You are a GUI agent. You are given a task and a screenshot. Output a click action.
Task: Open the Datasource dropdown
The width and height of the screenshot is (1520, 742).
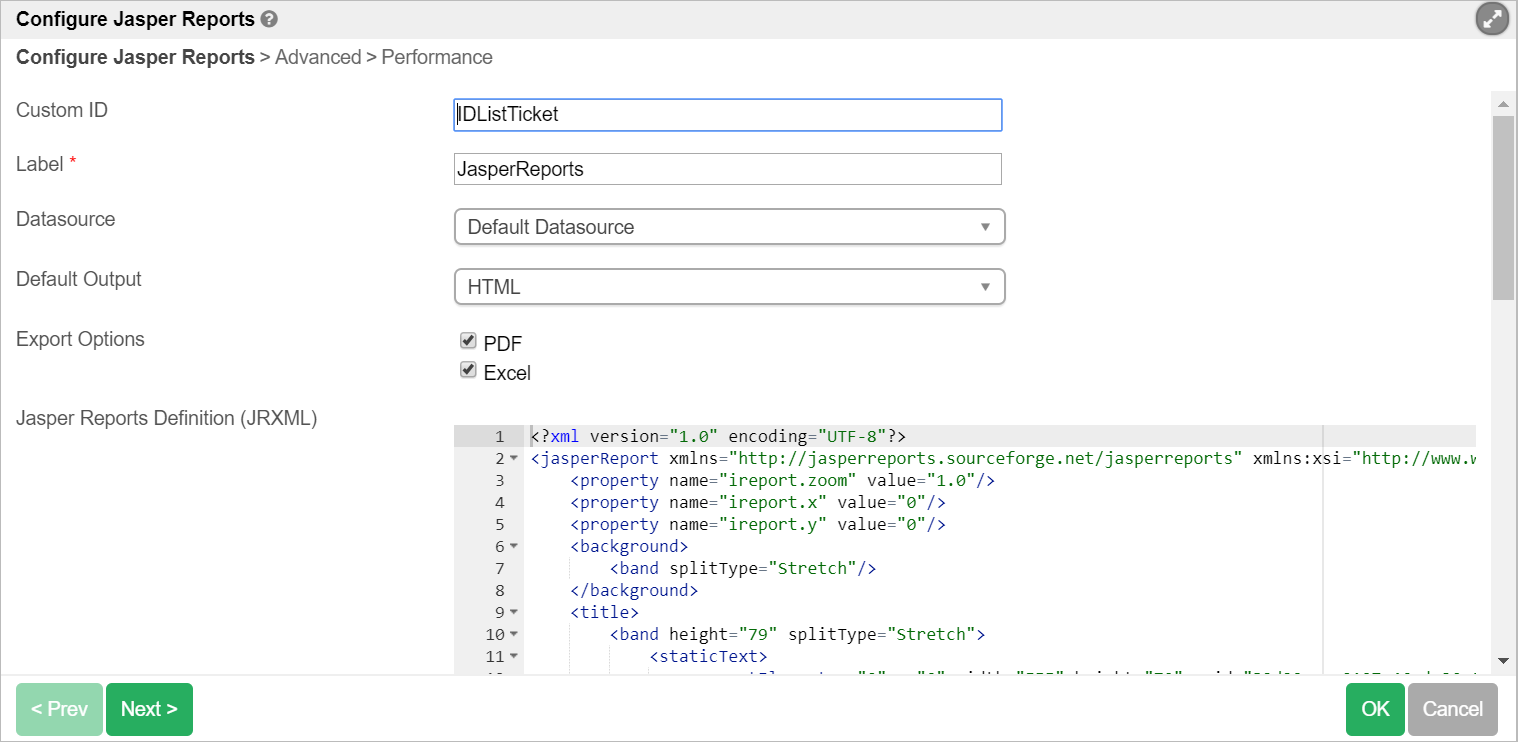(728, 227)
